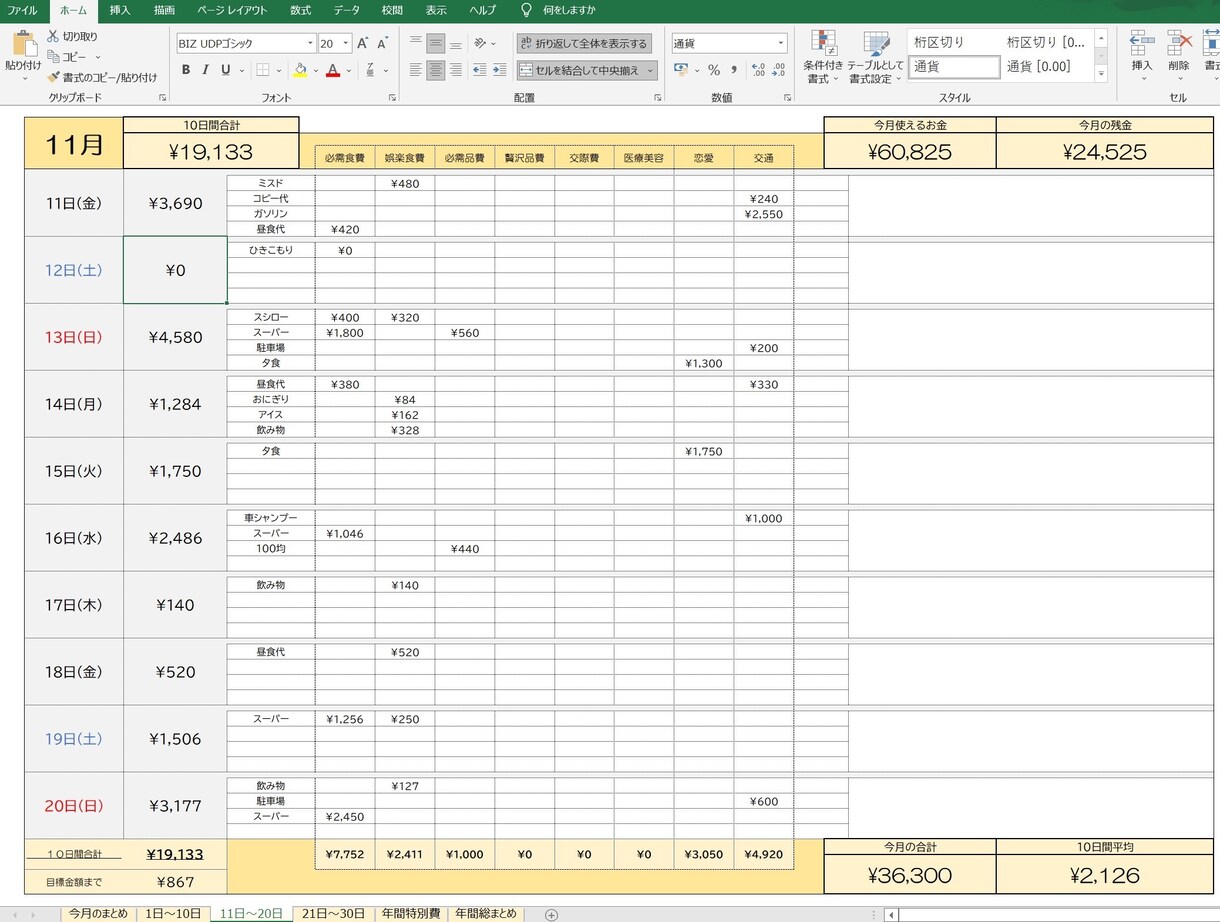1220x922 pixels.
Task: Toggle underline formatting
Action: (226, 70)
